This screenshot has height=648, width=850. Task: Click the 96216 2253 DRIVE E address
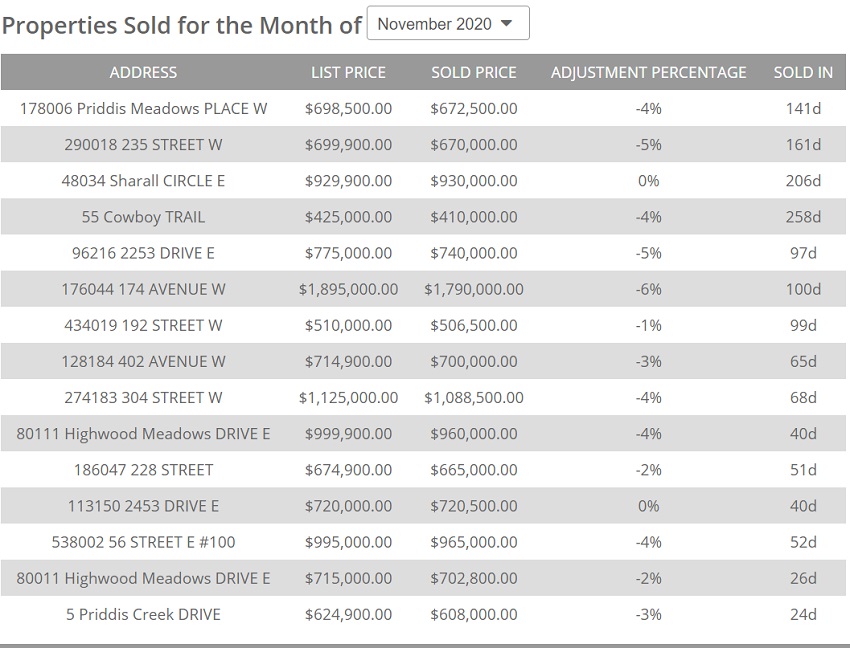point(143,253)
